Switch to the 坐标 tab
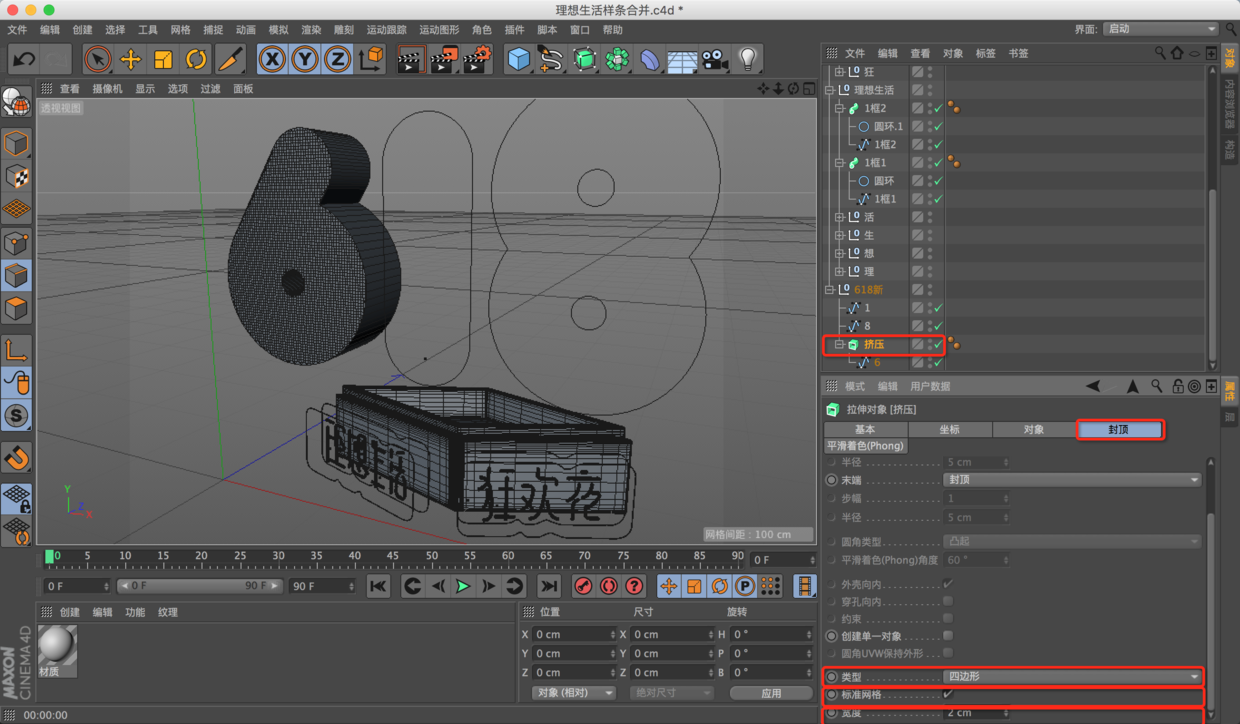The width and height of the screenshot is (1240, 724). pos(949,429)
